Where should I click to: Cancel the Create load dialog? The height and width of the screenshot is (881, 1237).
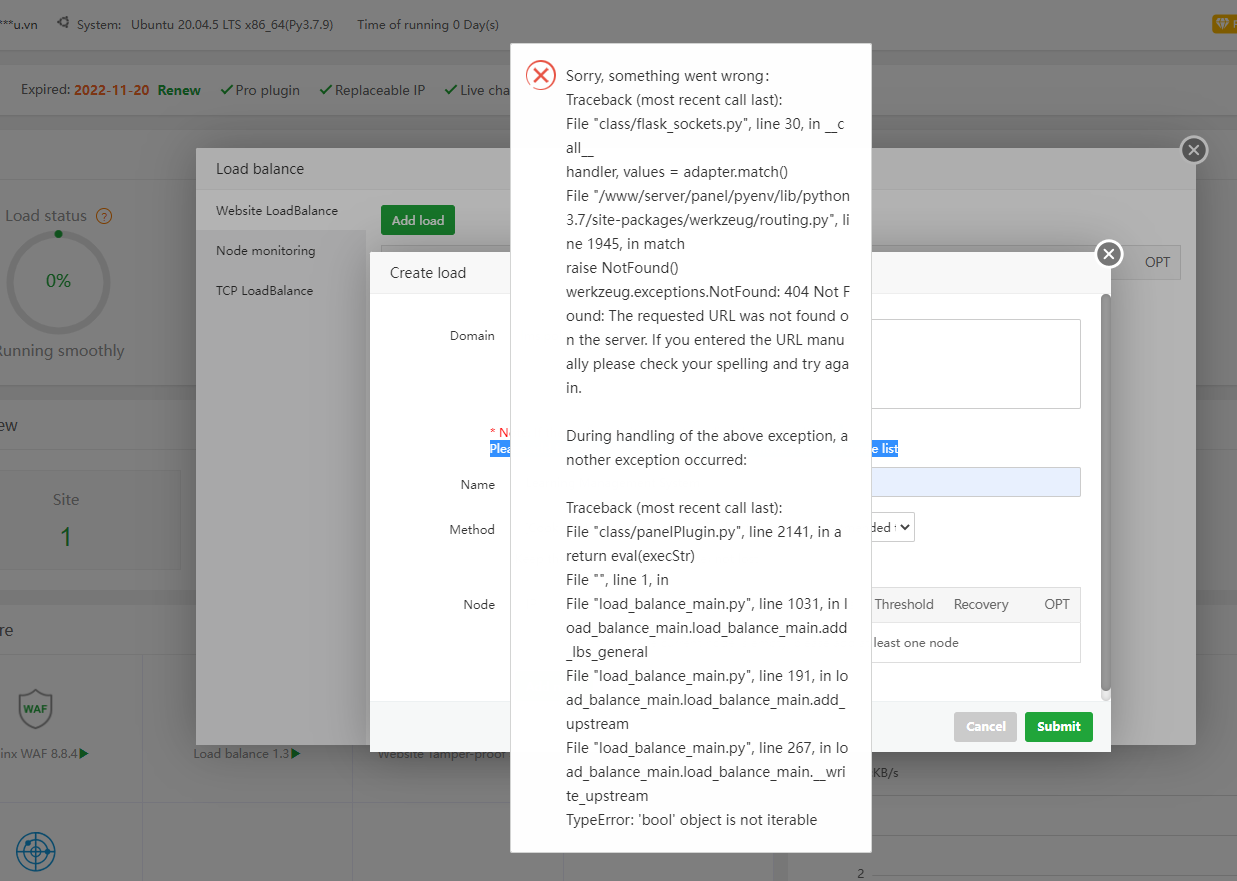[985, 727]
